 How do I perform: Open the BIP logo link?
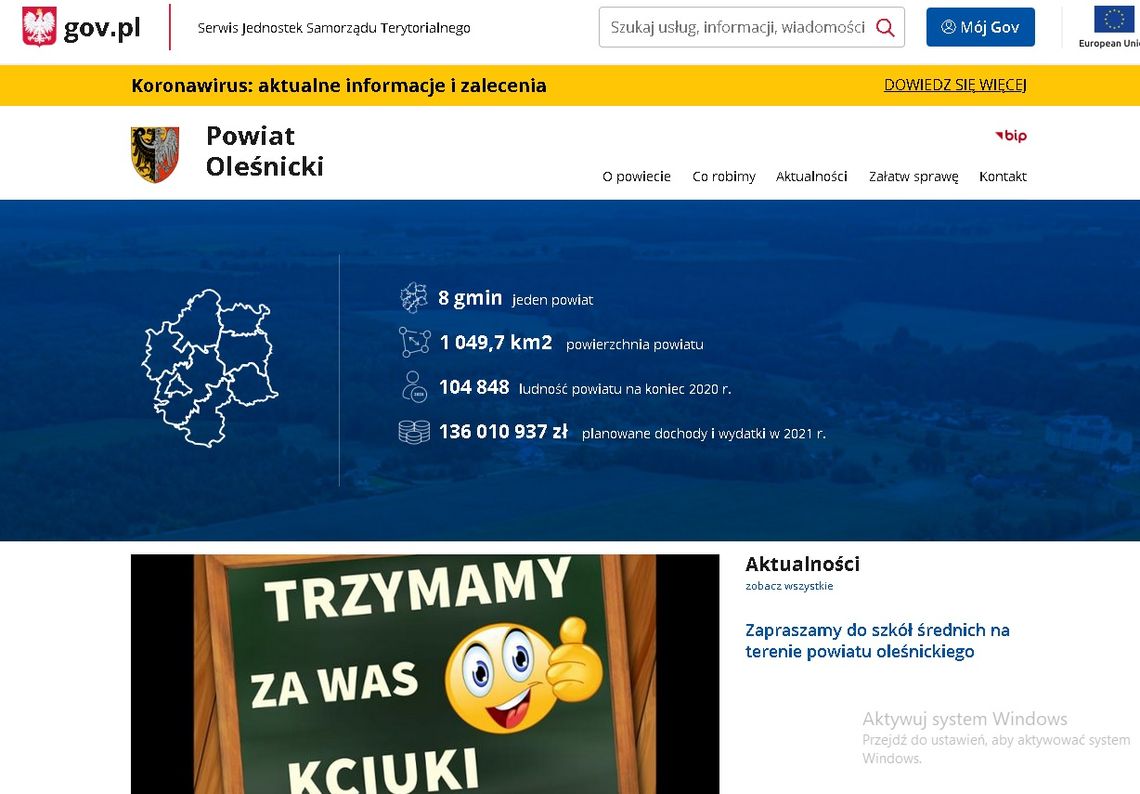tap(1011, 136)
